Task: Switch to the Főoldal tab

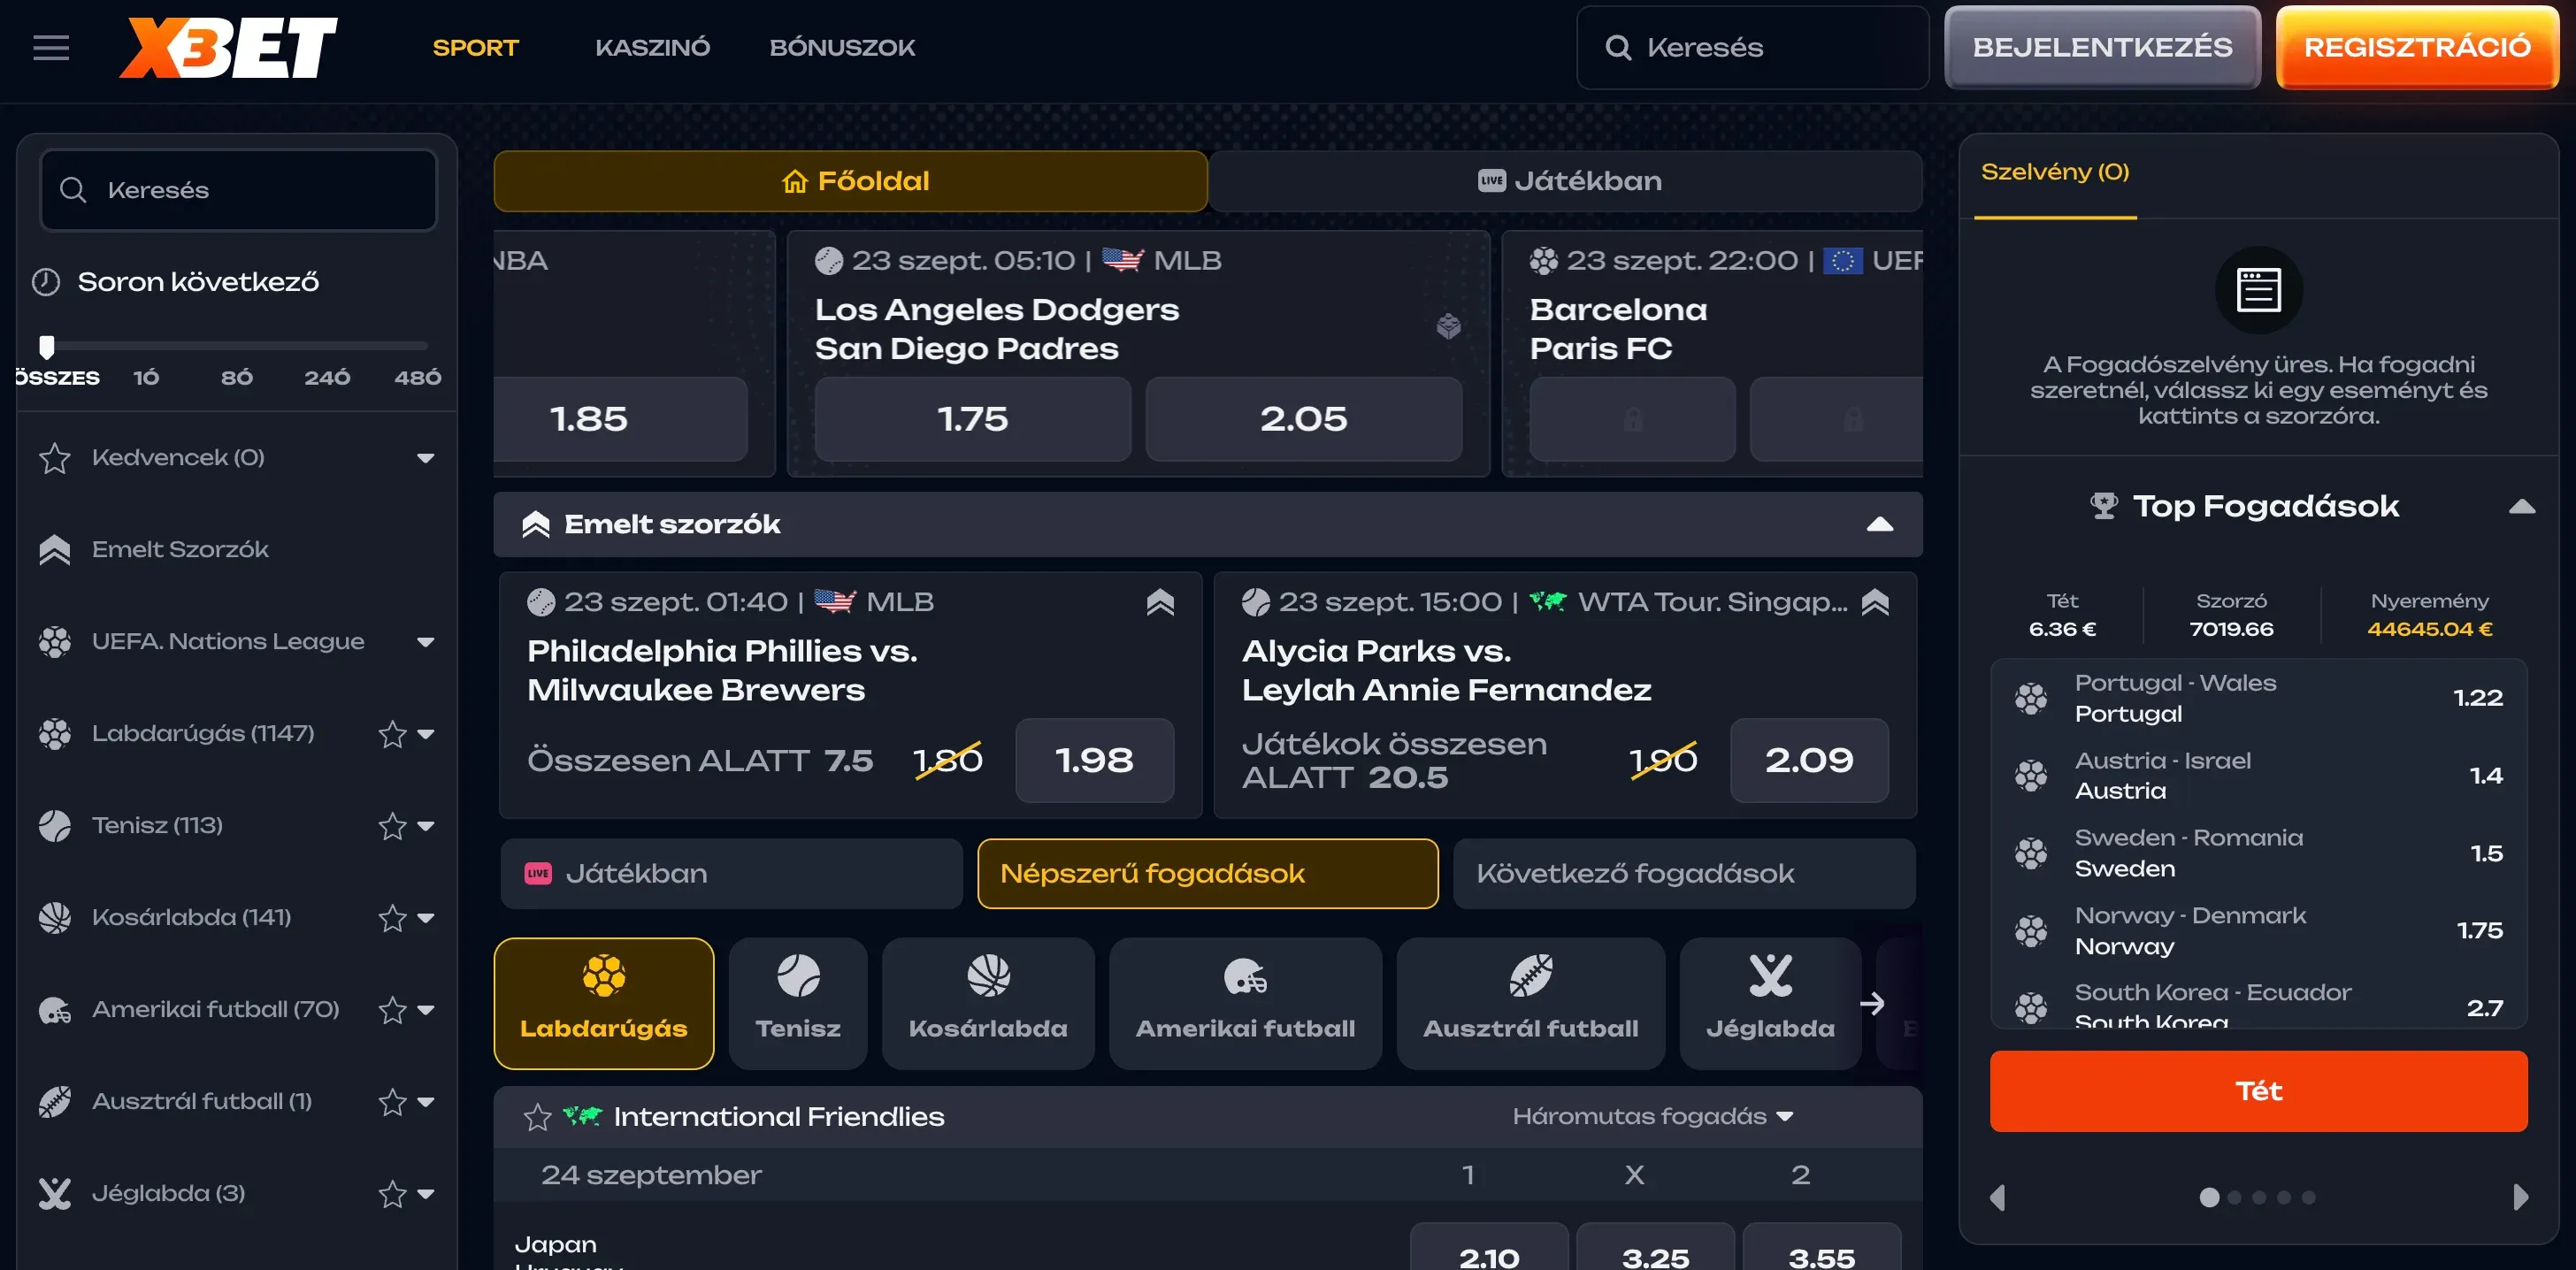Action: pyautogui.click(x=851, y=181)
